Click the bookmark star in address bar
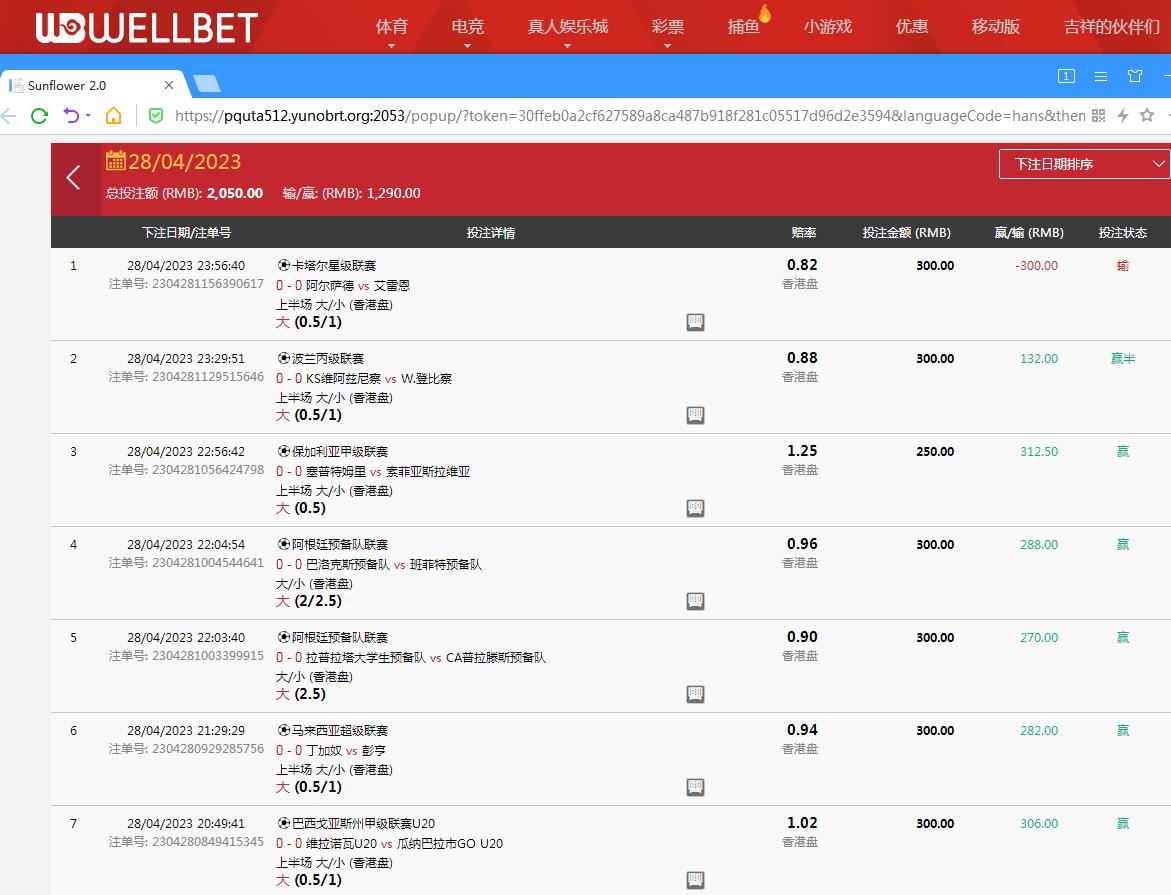 tap(1147, 116)
